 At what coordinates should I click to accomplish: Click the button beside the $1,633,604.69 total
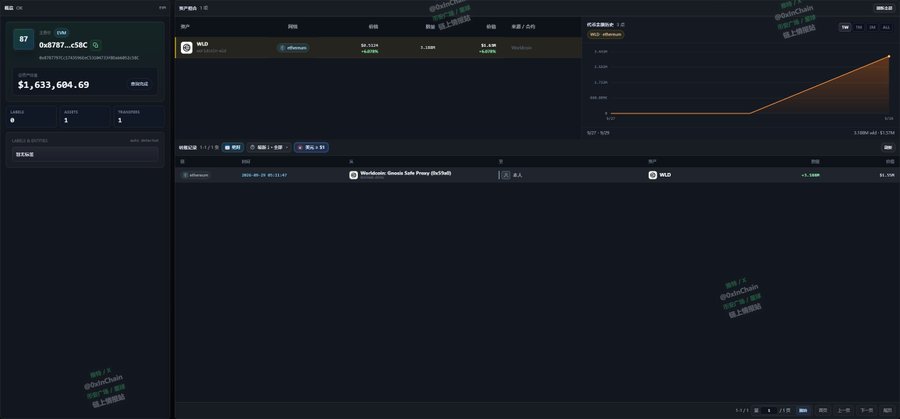click(139, 84)
